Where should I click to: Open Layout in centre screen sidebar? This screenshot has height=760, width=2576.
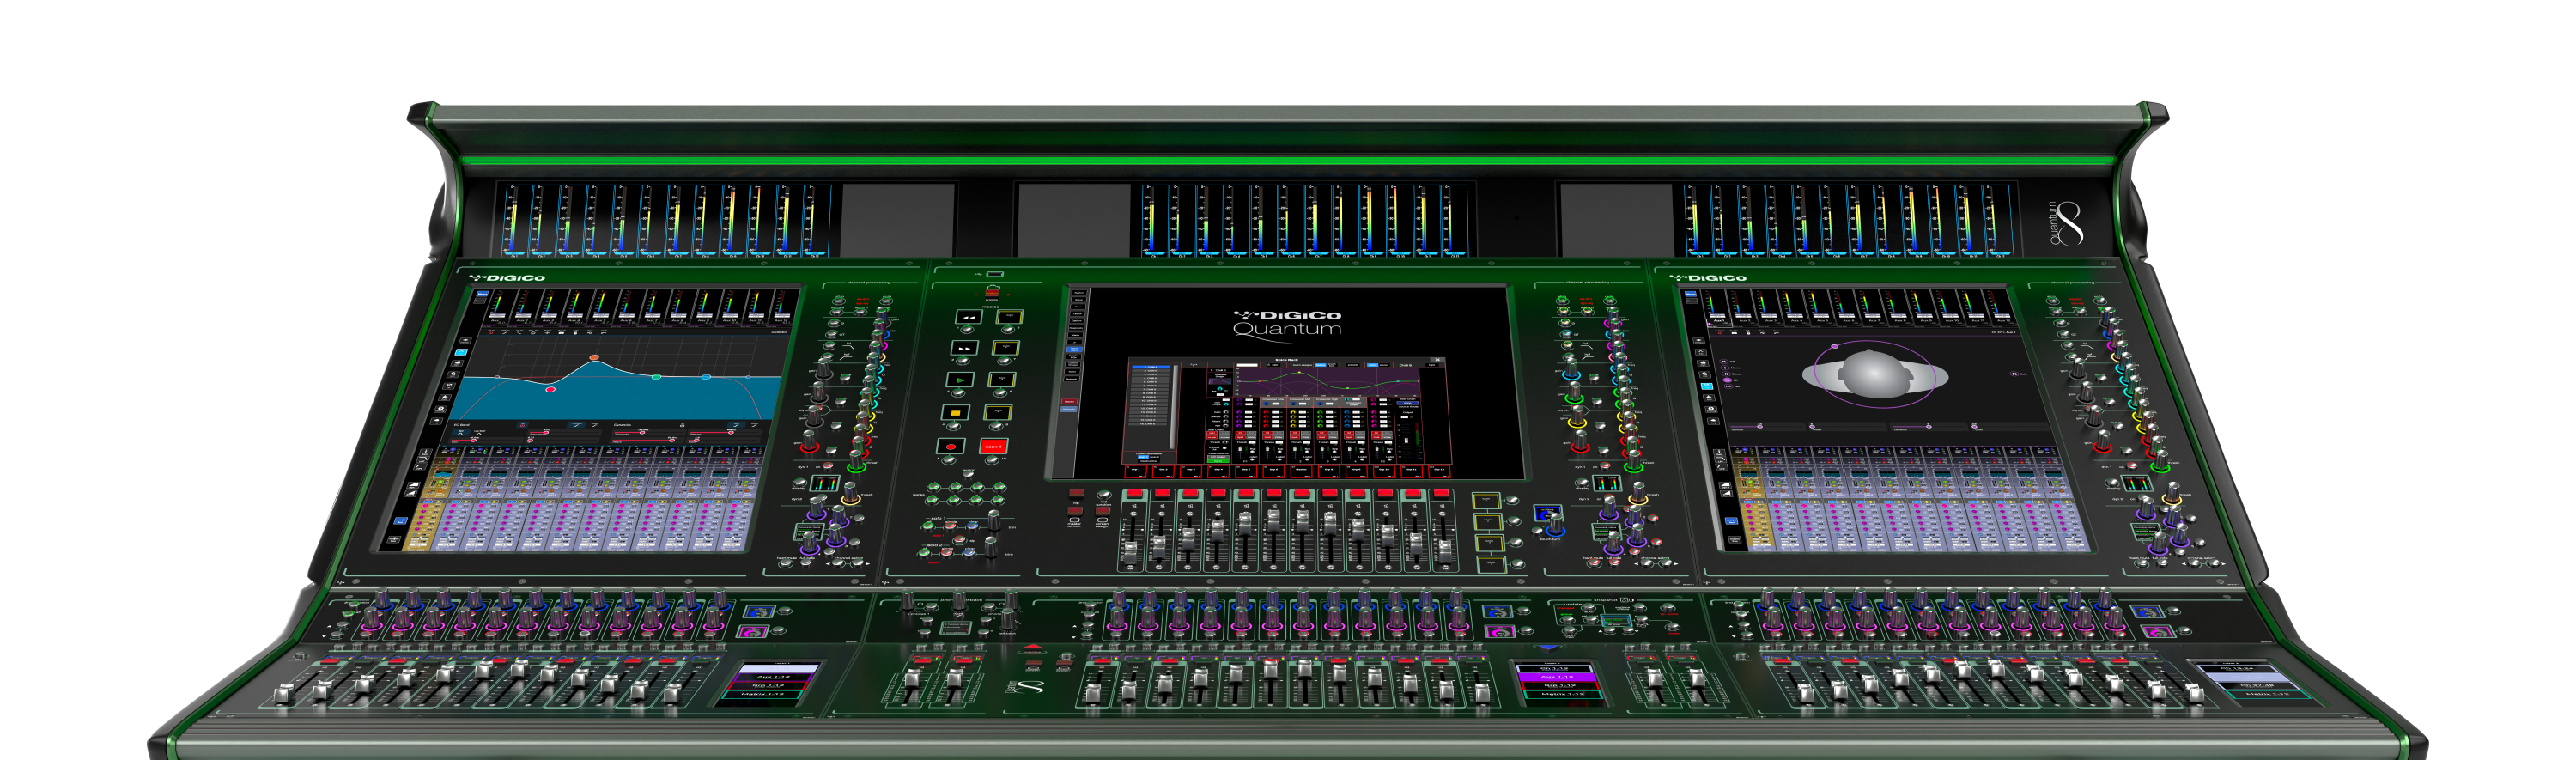click(1079, 314)
